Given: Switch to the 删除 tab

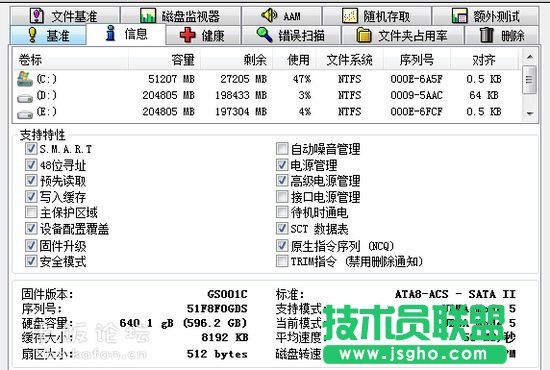Looking at the screenshot, I should (502, 35).
